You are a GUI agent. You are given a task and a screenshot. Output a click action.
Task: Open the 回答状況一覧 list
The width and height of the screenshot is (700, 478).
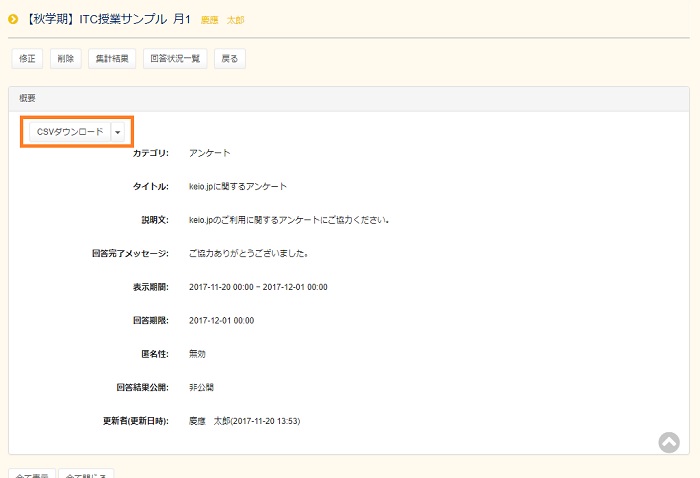(x=175, y=59)
